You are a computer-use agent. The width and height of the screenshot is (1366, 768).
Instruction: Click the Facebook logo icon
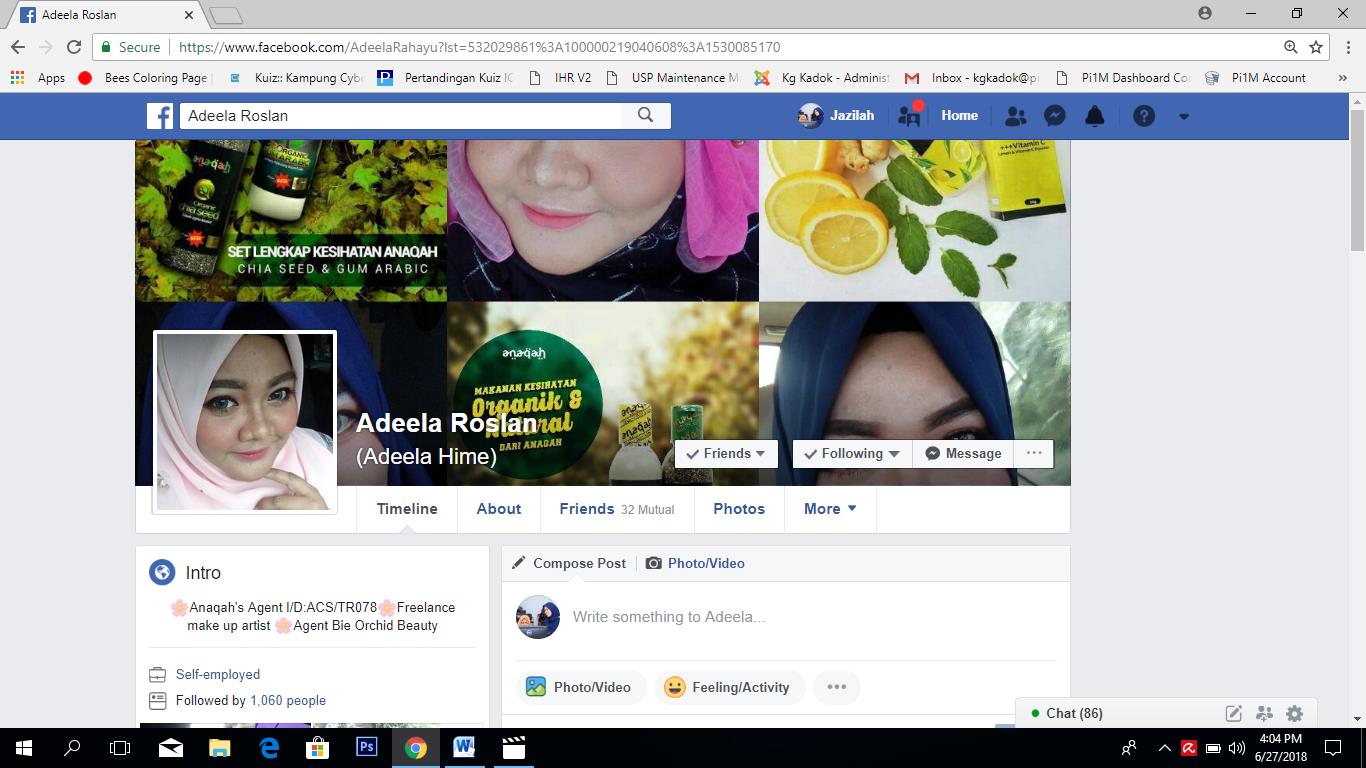160,116
